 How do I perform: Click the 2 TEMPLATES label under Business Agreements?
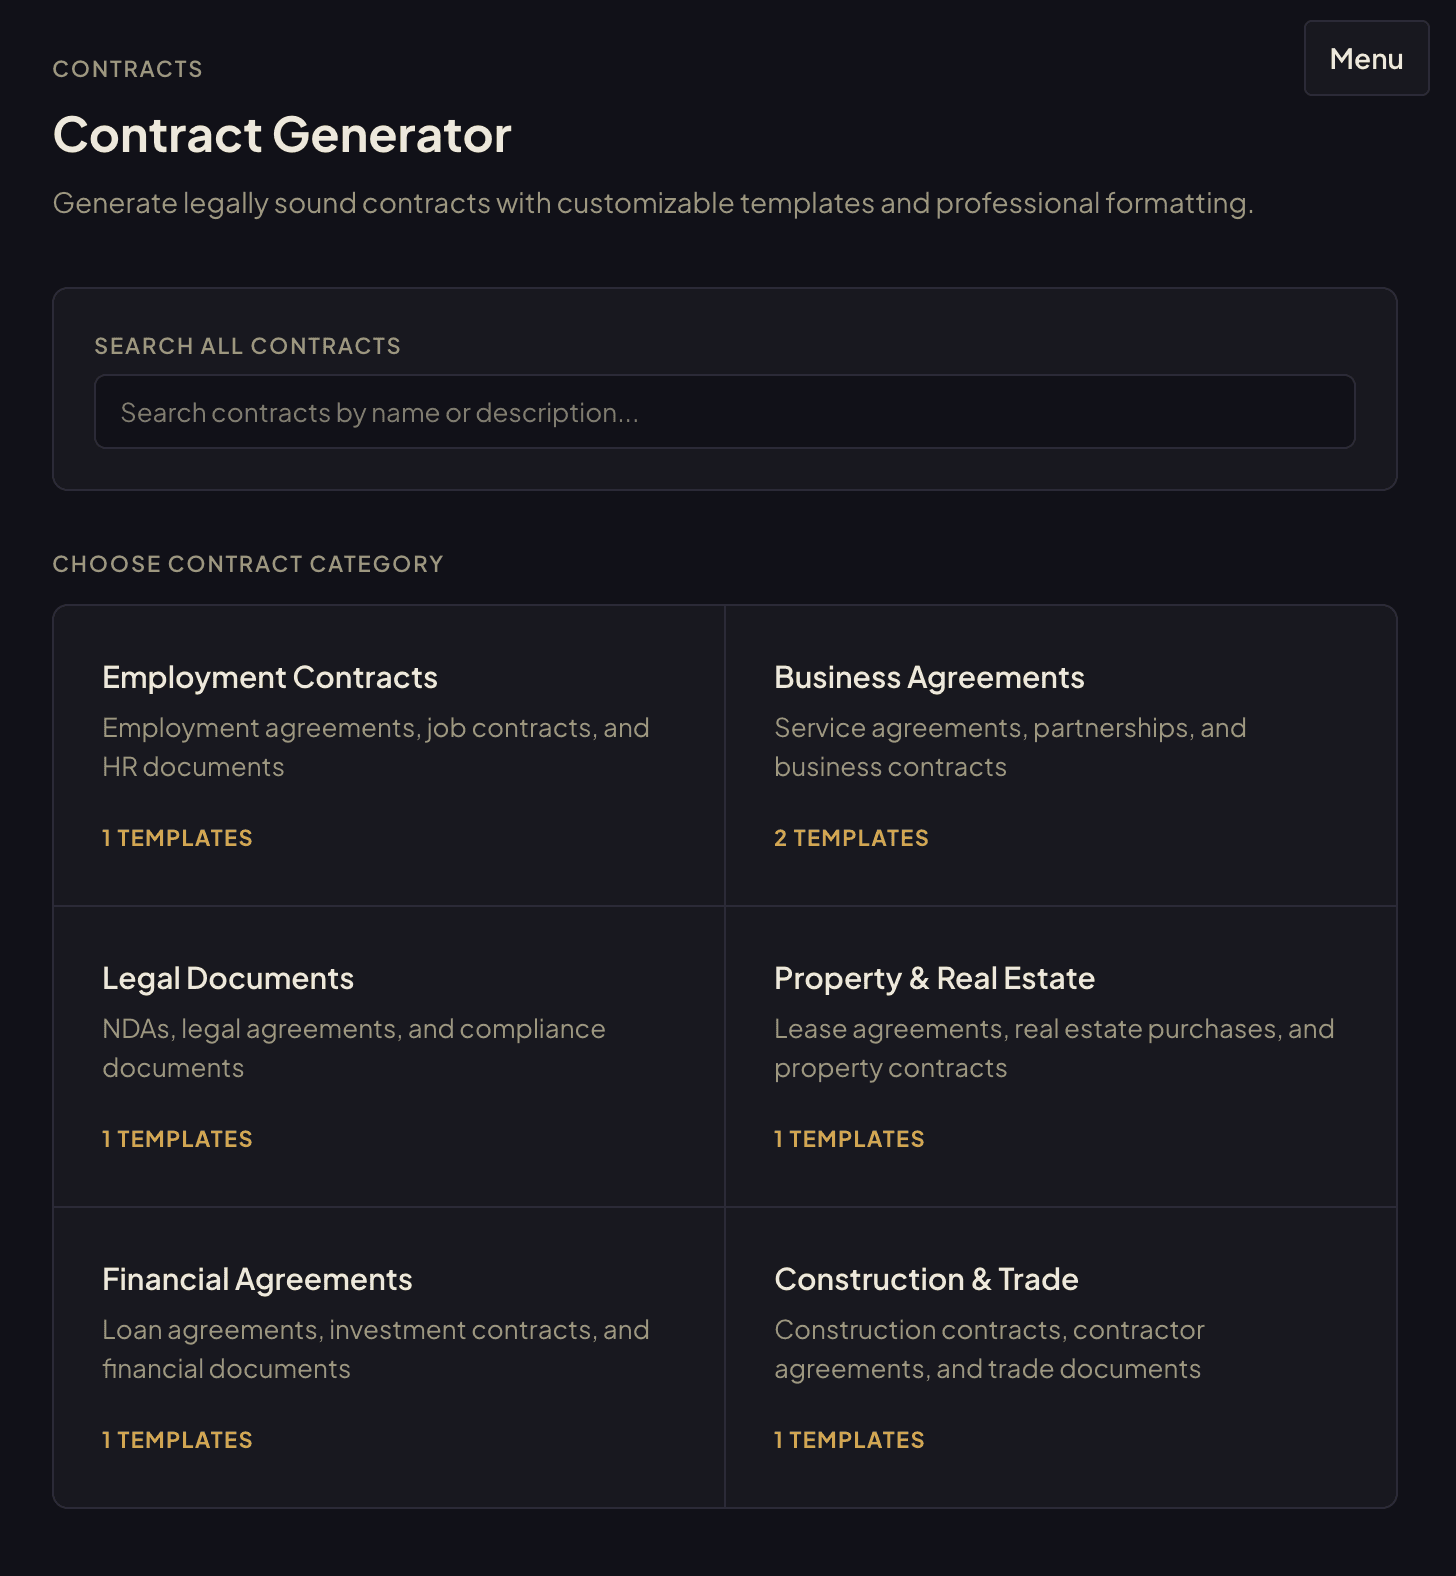pyautogui.click(x=851, y=837)
